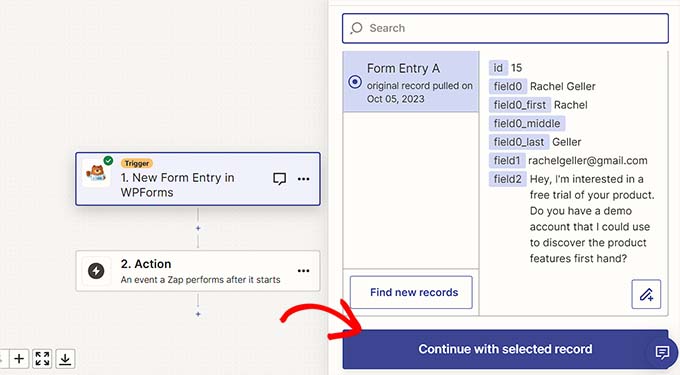
Task: Click the download export icon
Action: 65,359
